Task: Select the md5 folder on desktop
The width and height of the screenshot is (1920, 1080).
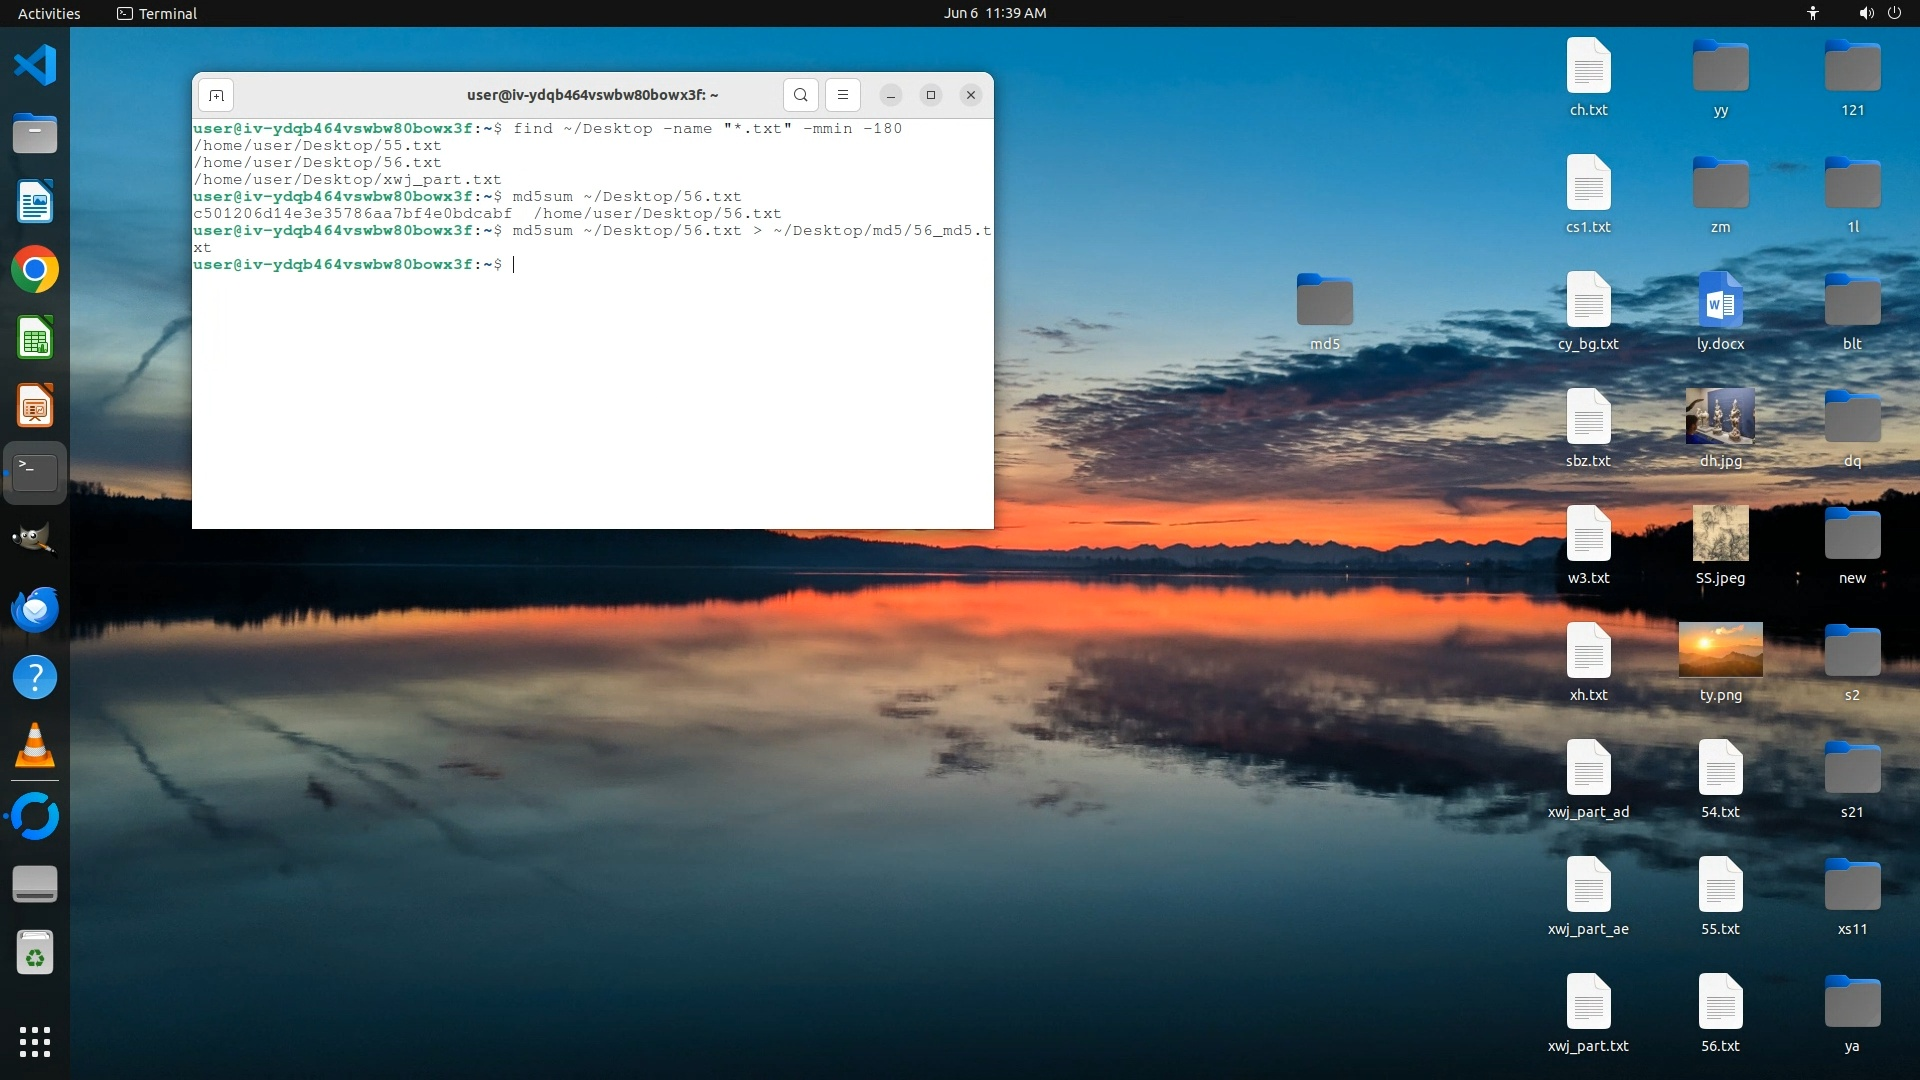Action: 1324,301
